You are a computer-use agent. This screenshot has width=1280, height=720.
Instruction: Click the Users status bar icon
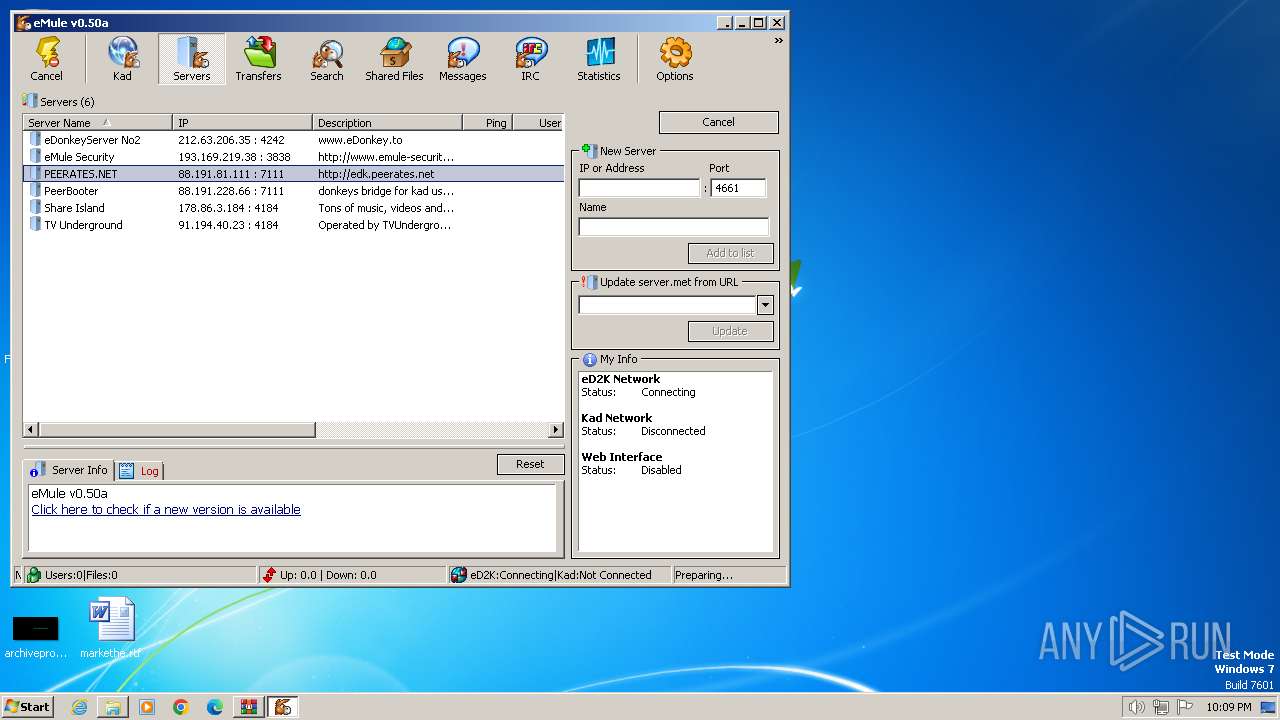pos(33,575)
